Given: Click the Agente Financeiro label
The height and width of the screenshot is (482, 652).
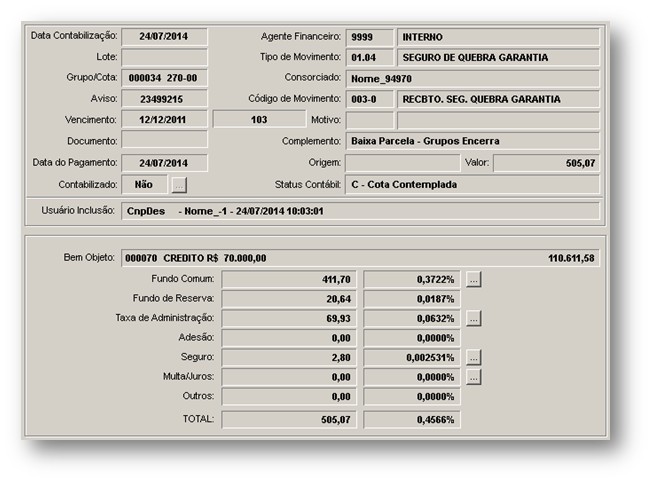Looking at the screenshot, I should coord(301,37).
